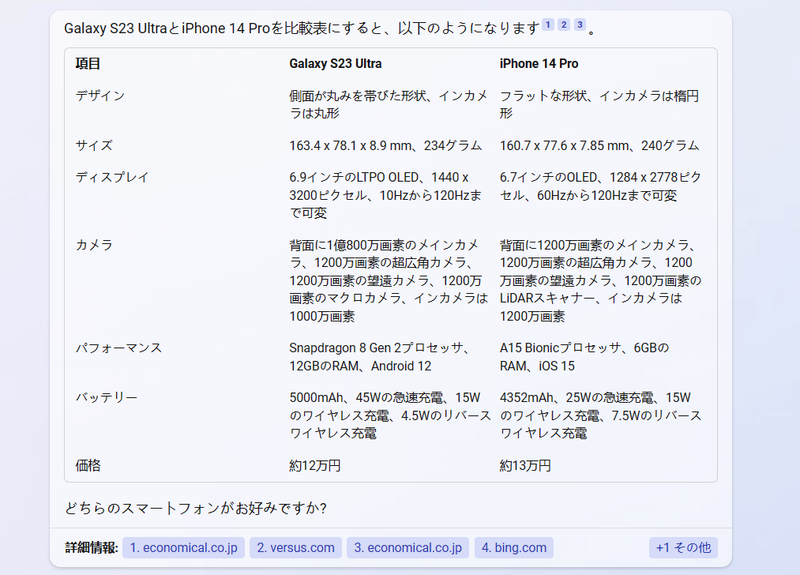Select the パフォーマンス row label
800x575 pixels.
(118, 348)
